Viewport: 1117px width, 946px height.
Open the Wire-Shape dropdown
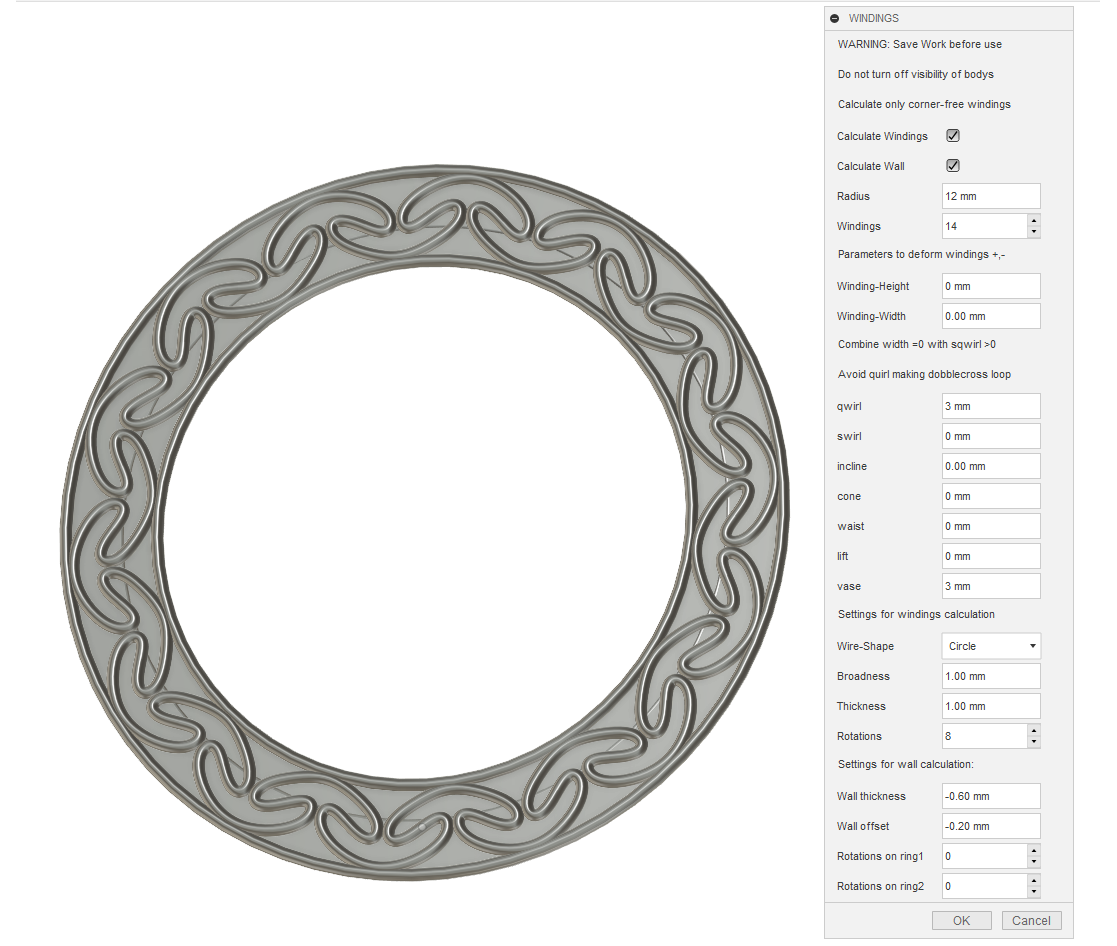click(990, 646)
